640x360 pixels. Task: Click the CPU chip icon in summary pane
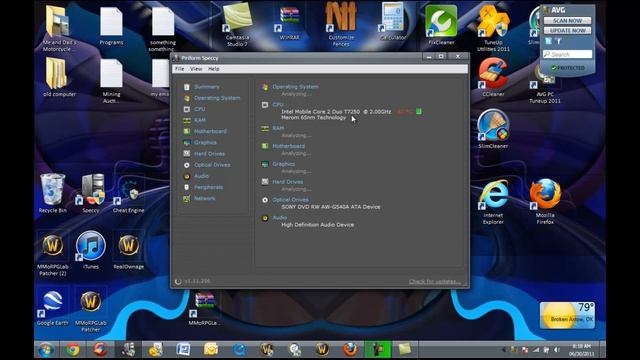(265, 105)
